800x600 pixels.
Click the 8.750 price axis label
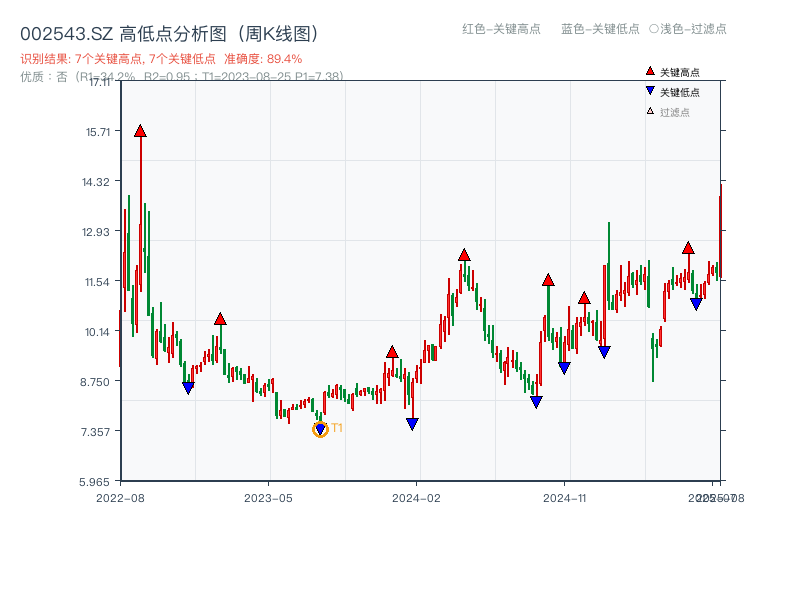point(95,382)
